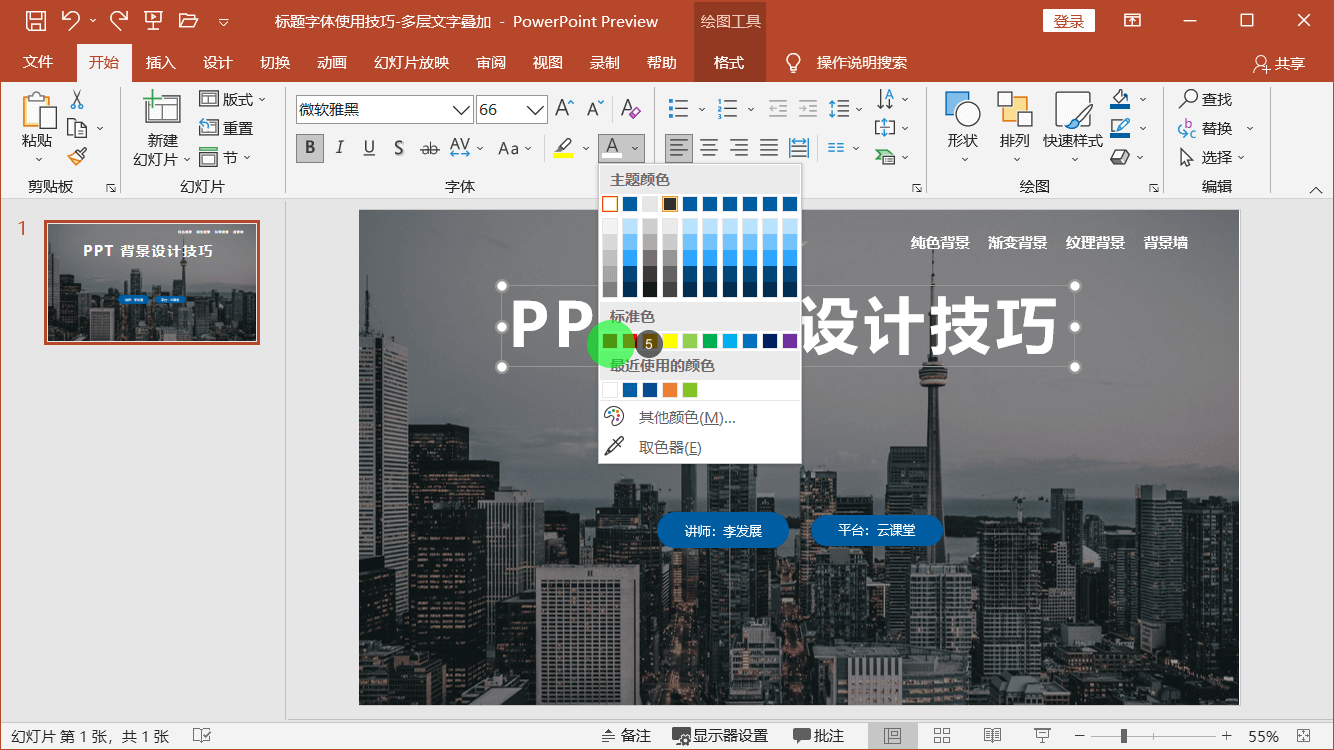Toggle Bold formatting
Screen dimensions: 1334x750
tap(310, 148)
